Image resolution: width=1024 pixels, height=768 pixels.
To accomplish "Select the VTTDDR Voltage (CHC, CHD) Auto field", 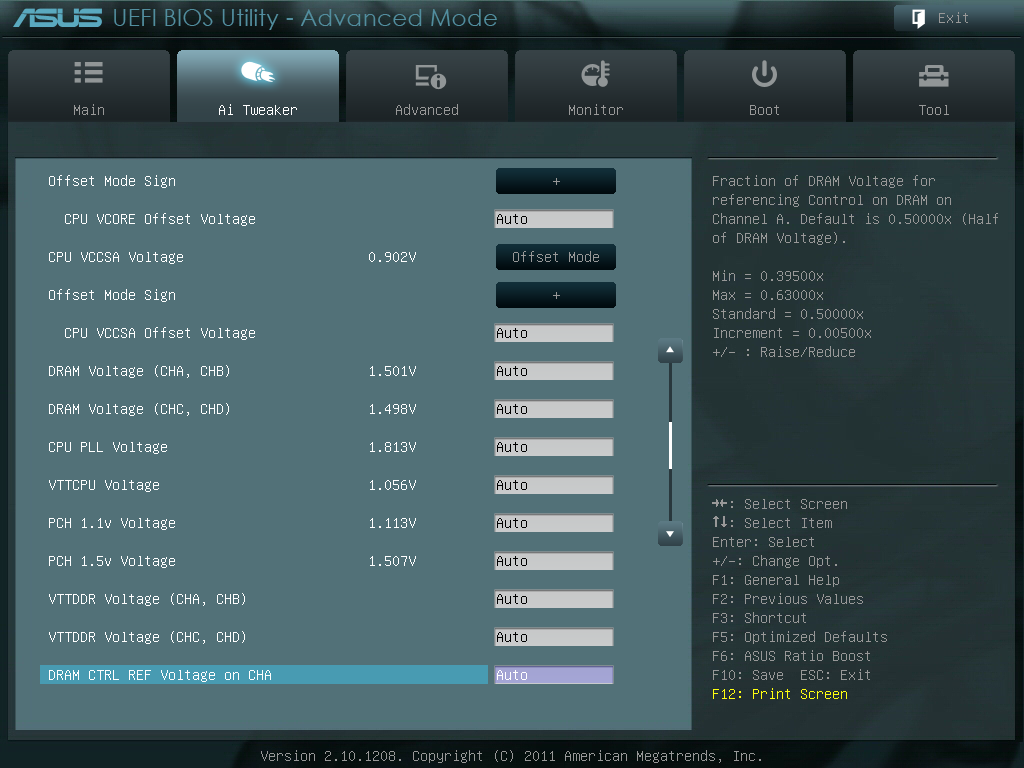I will (x=554, y=637).
